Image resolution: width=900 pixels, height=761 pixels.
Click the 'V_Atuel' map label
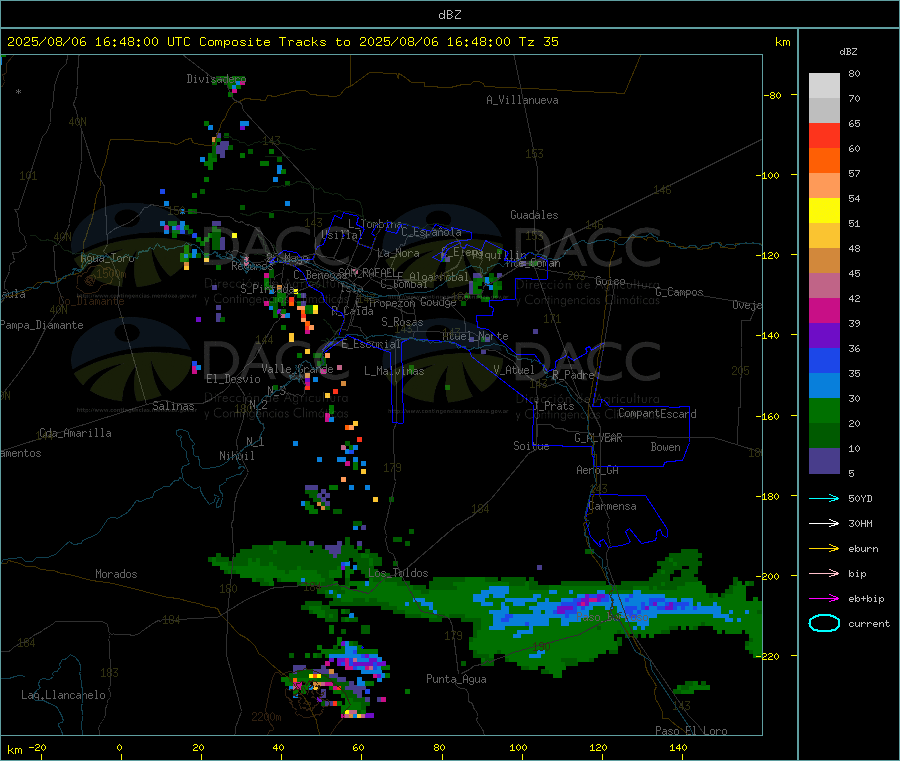pyautogui.click(x=514, y=370)
